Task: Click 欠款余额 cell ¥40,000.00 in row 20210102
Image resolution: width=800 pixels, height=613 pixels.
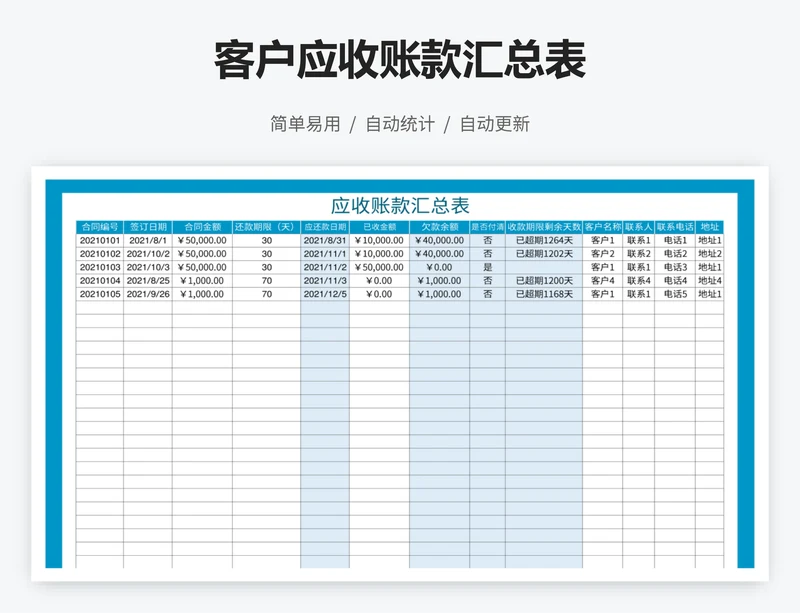Action: pos(439,254)
